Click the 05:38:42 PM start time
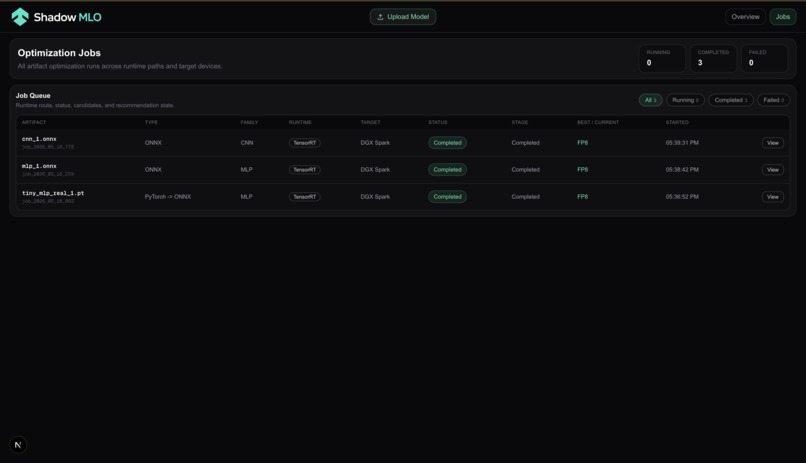 click(682, 170)
